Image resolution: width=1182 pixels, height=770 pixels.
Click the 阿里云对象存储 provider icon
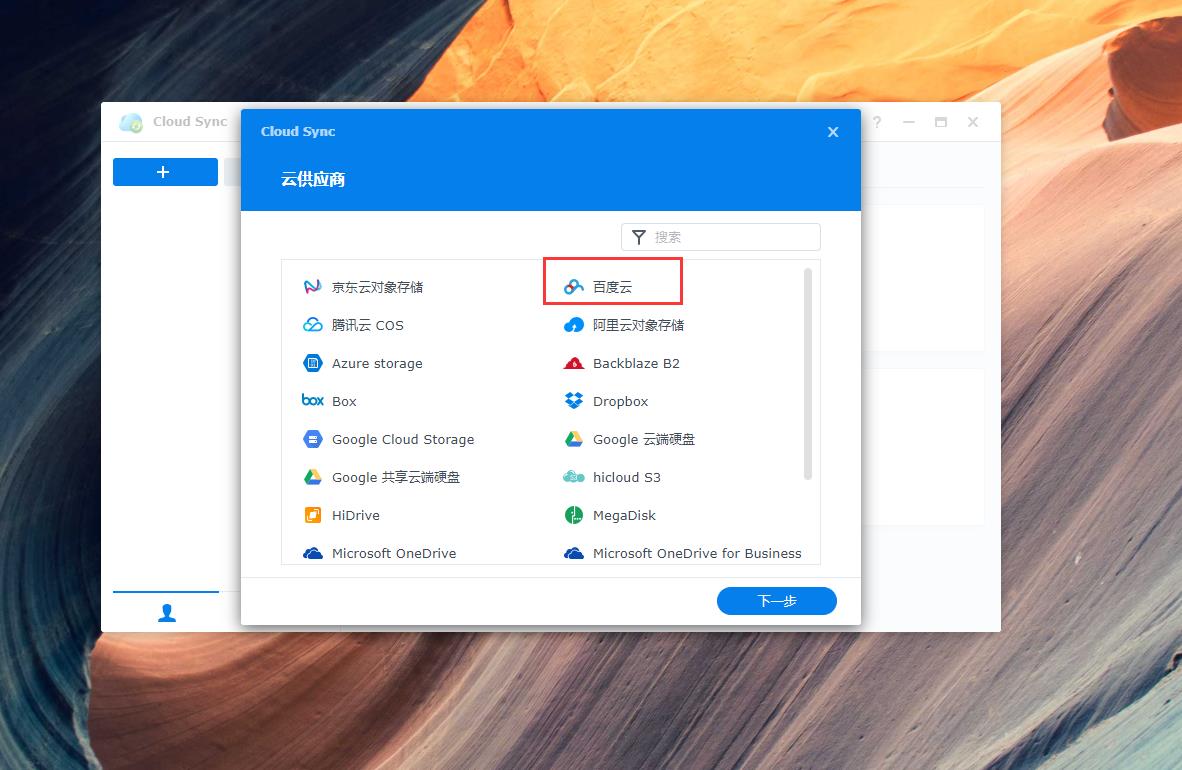574,325
